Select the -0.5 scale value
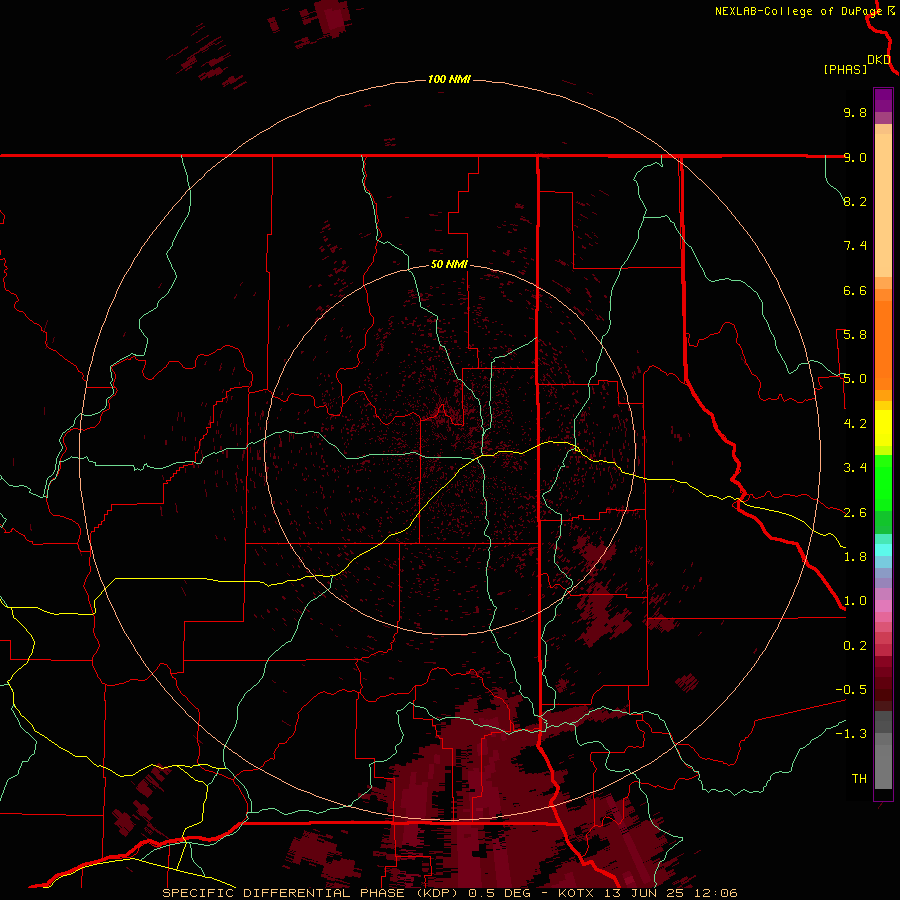900x900 pixels. coord(851,690)
